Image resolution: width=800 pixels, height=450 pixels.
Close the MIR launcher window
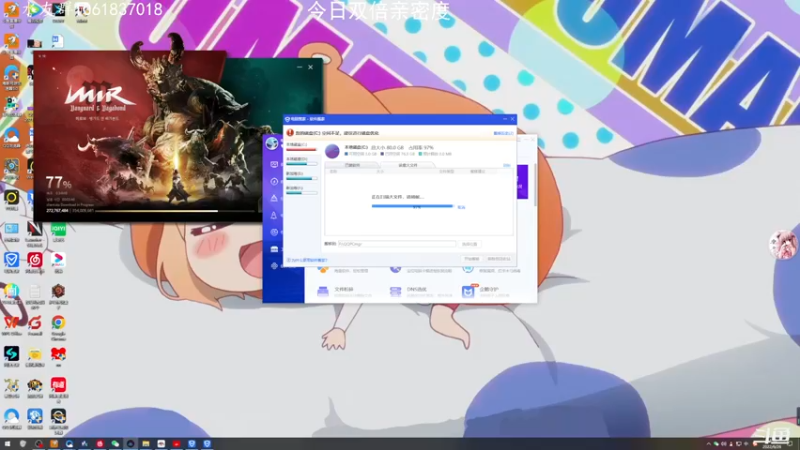click(310, 67)
